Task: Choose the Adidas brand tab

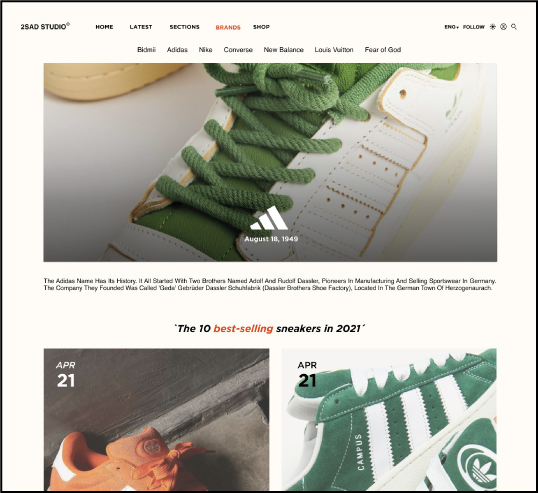Action: click(177, 50)
